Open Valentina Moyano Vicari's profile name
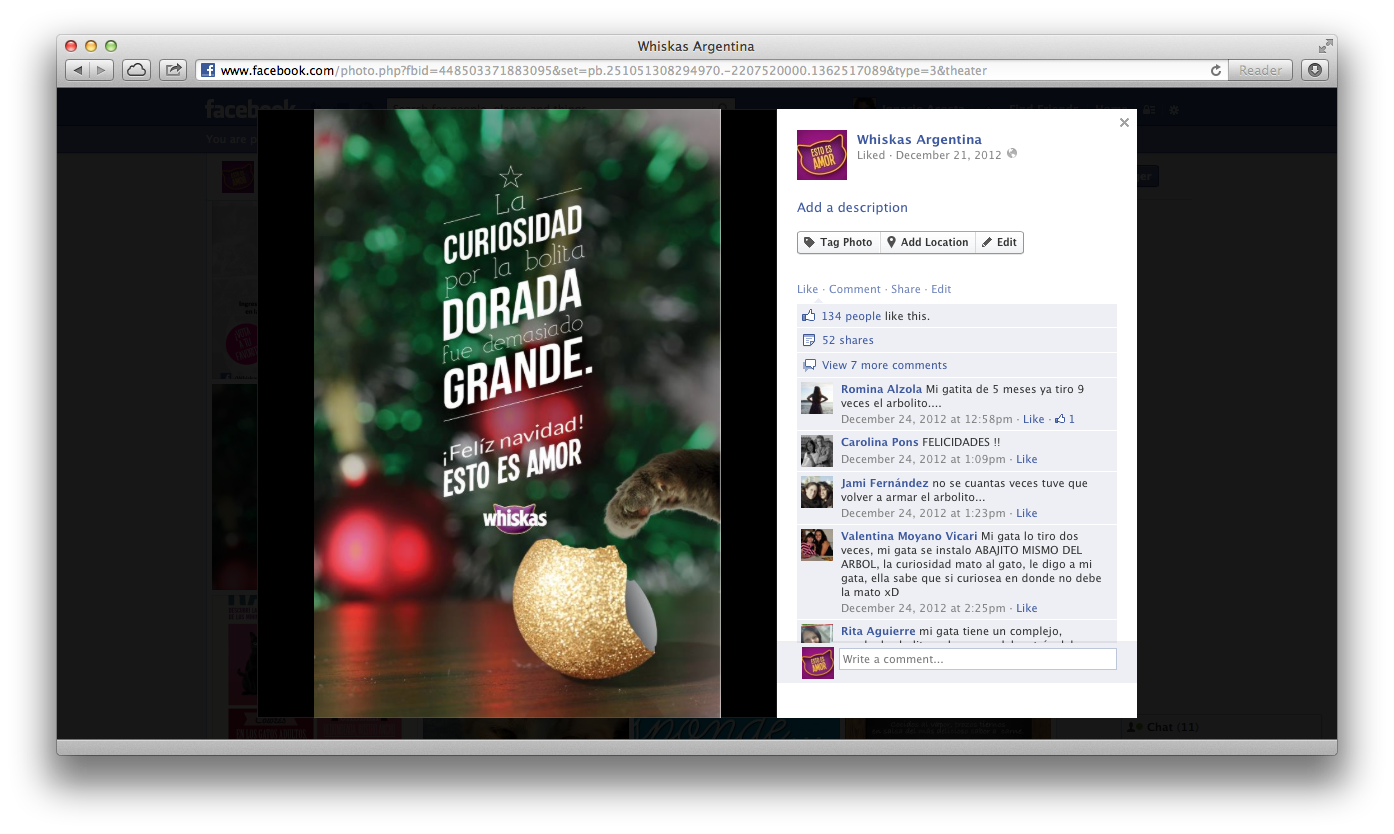Screen dimensions: 1394x834 pyautogui.click(x=909, y=536)
